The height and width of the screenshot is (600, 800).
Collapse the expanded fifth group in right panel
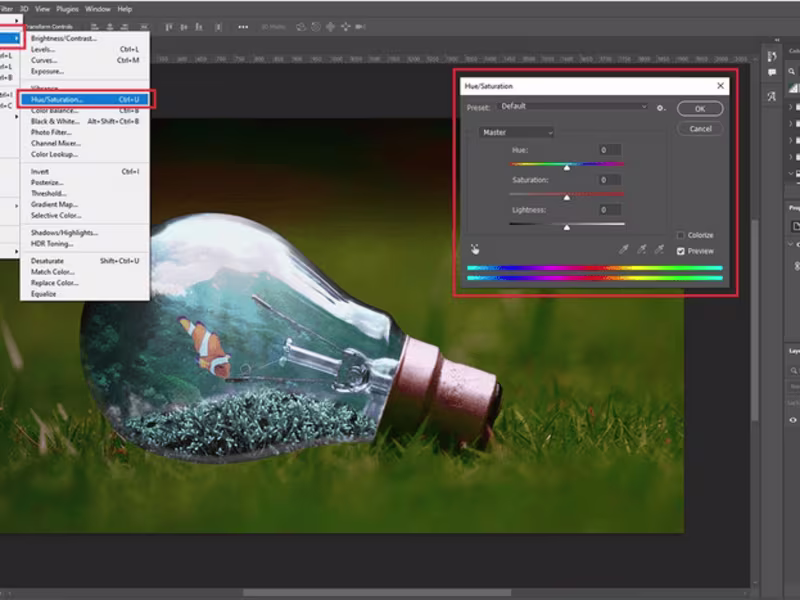pos(791,173)
